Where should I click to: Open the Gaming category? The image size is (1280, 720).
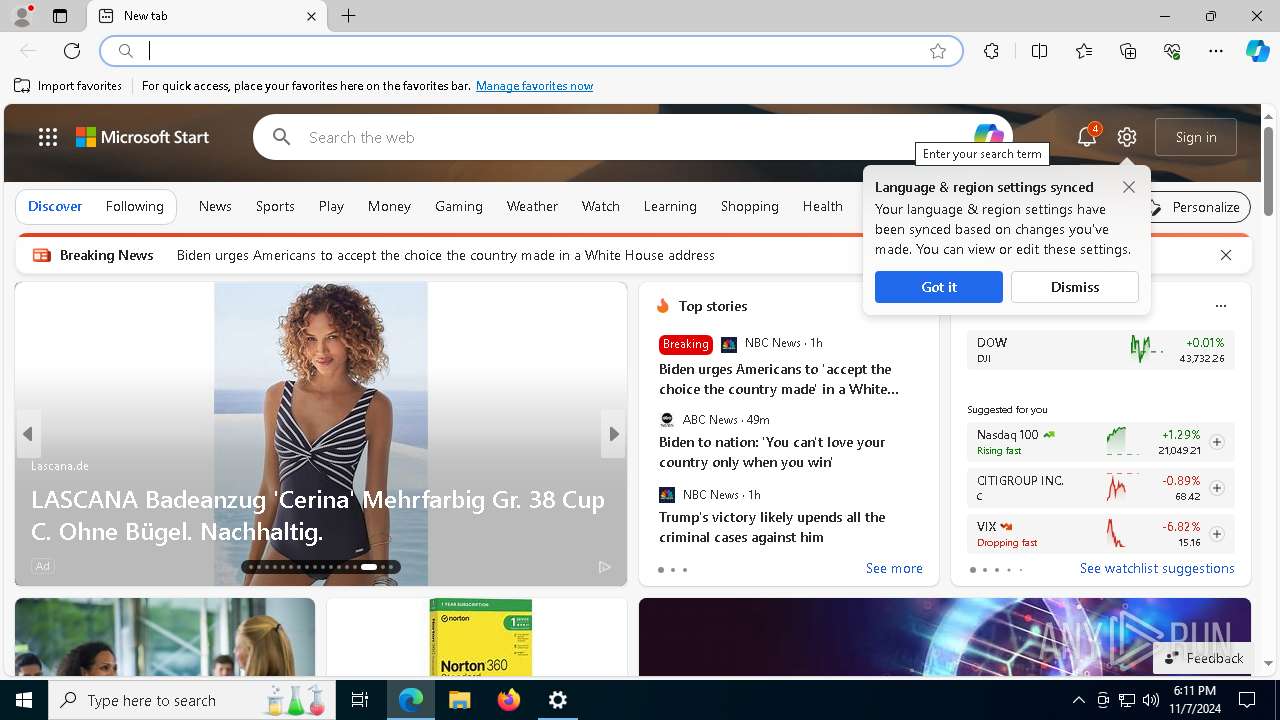tap(459, 206)
